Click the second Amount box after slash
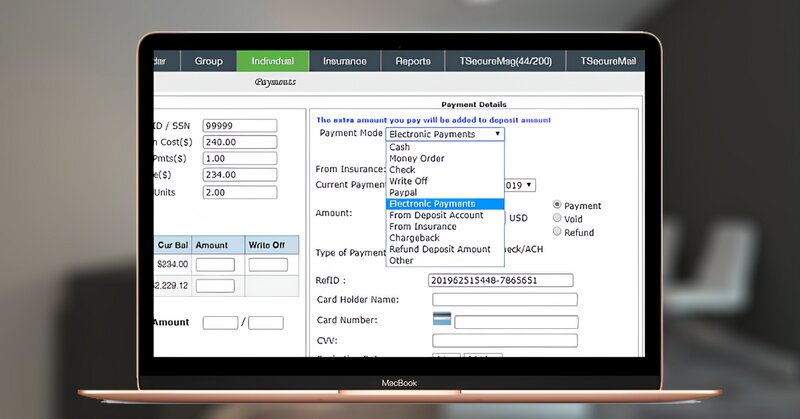The height and width of the screenshot is (419, 800). tap(266, 323)
